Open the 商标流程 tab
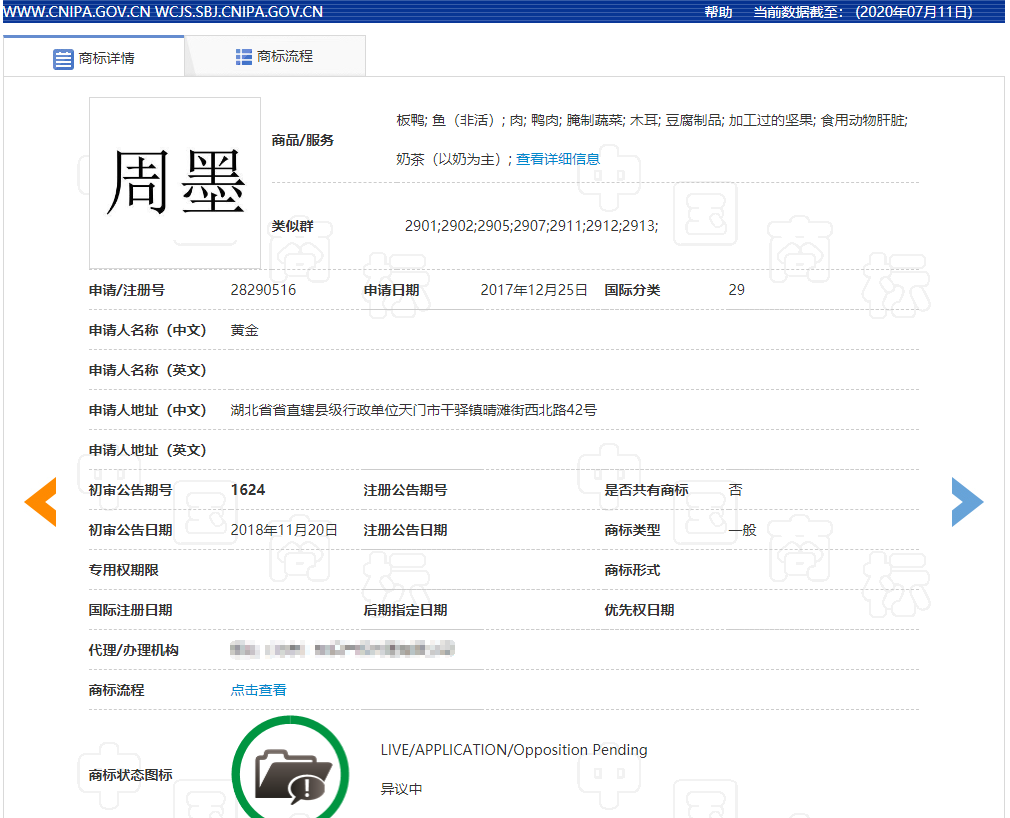Screen dimensions: 1010x818 (275, 57)
